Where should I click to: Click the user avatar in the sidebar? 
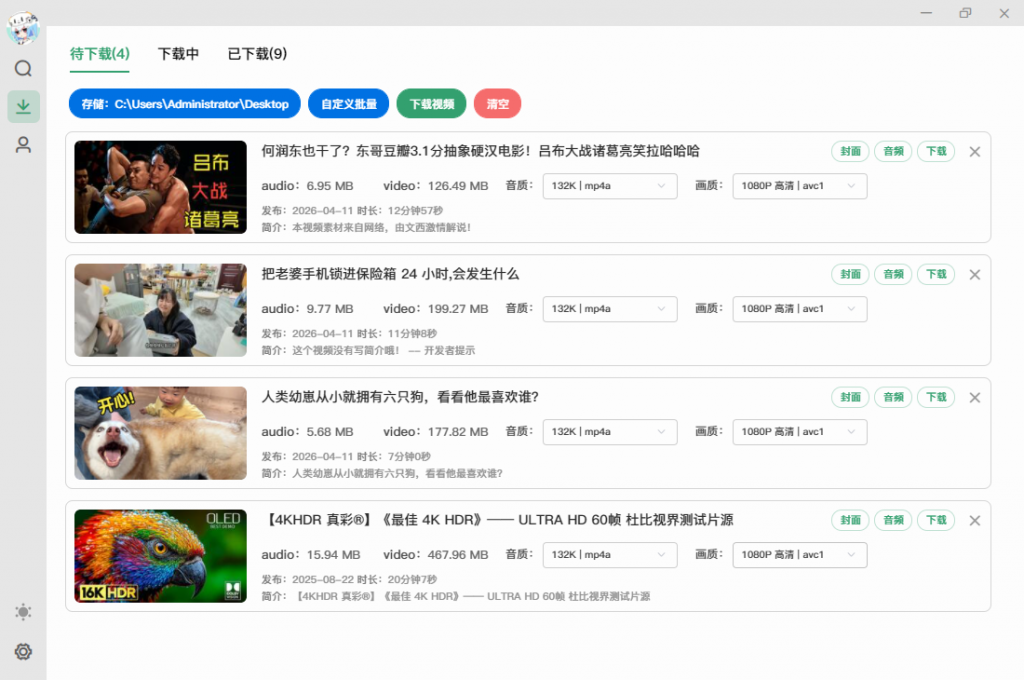(x=23, y=28)
